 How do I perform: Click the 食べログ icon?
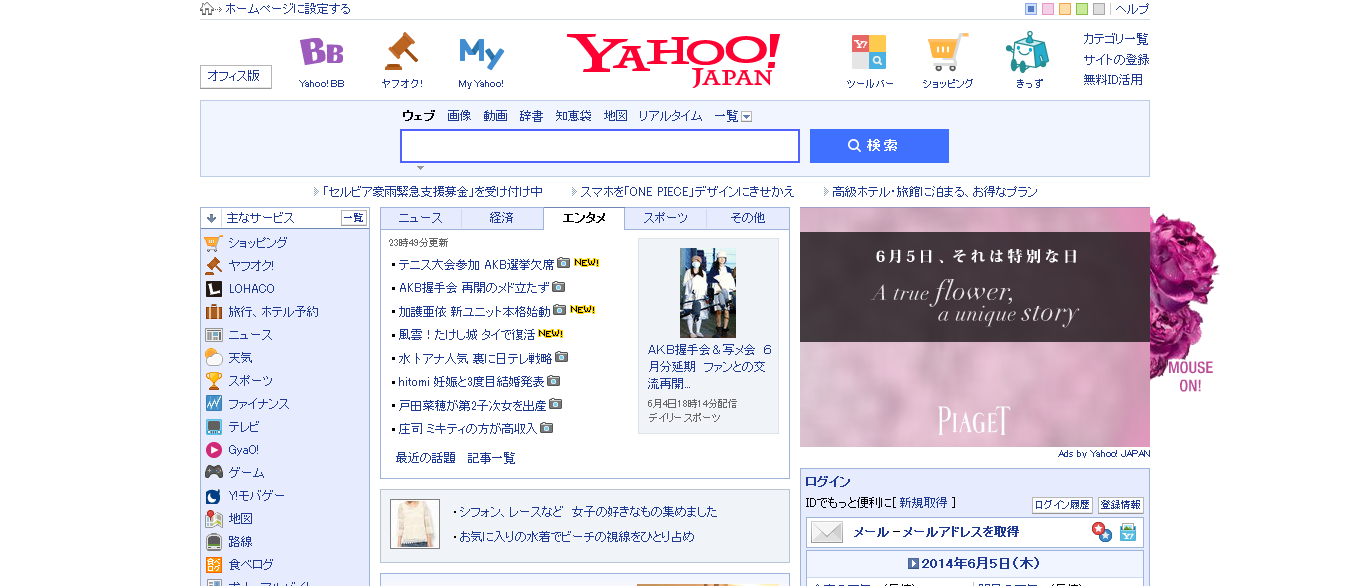213,565
